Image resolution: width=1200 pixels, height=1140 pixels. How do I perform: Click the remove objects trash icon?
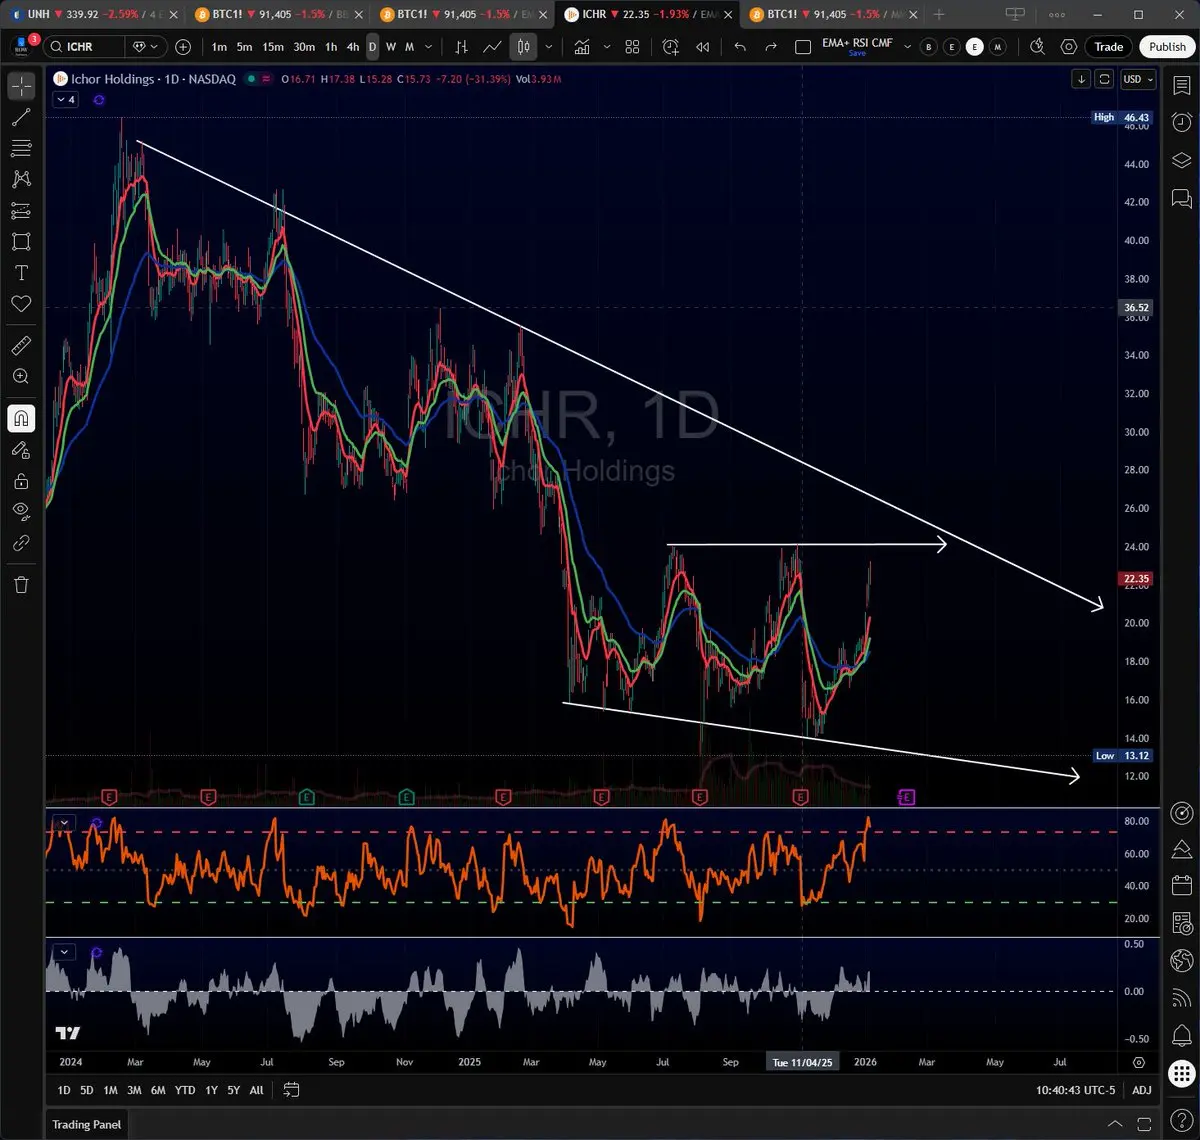pos(21,585)
